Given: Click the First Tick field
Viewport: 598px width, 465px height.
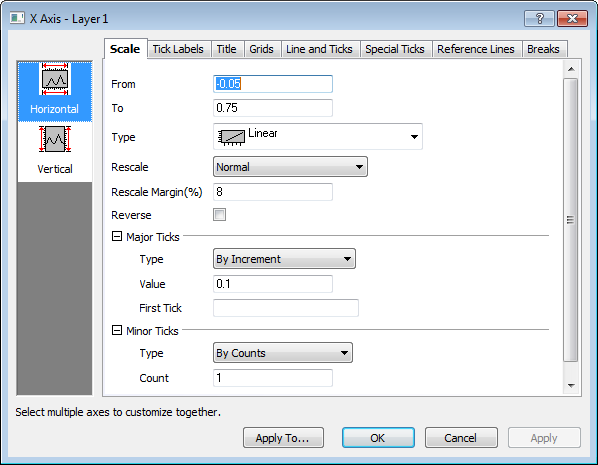Looking at the screenshot, I should click(286, 308).
